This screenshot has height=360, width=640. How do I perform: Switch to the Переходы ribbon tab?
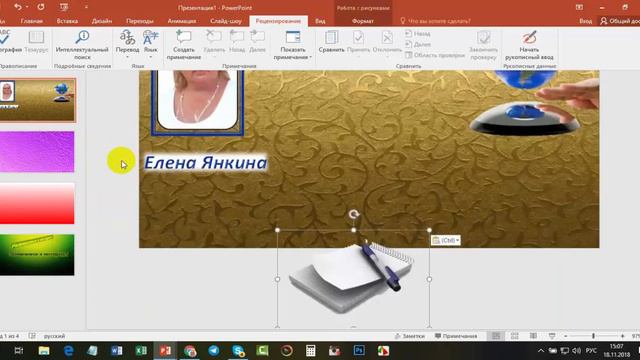tap(140, 21)
